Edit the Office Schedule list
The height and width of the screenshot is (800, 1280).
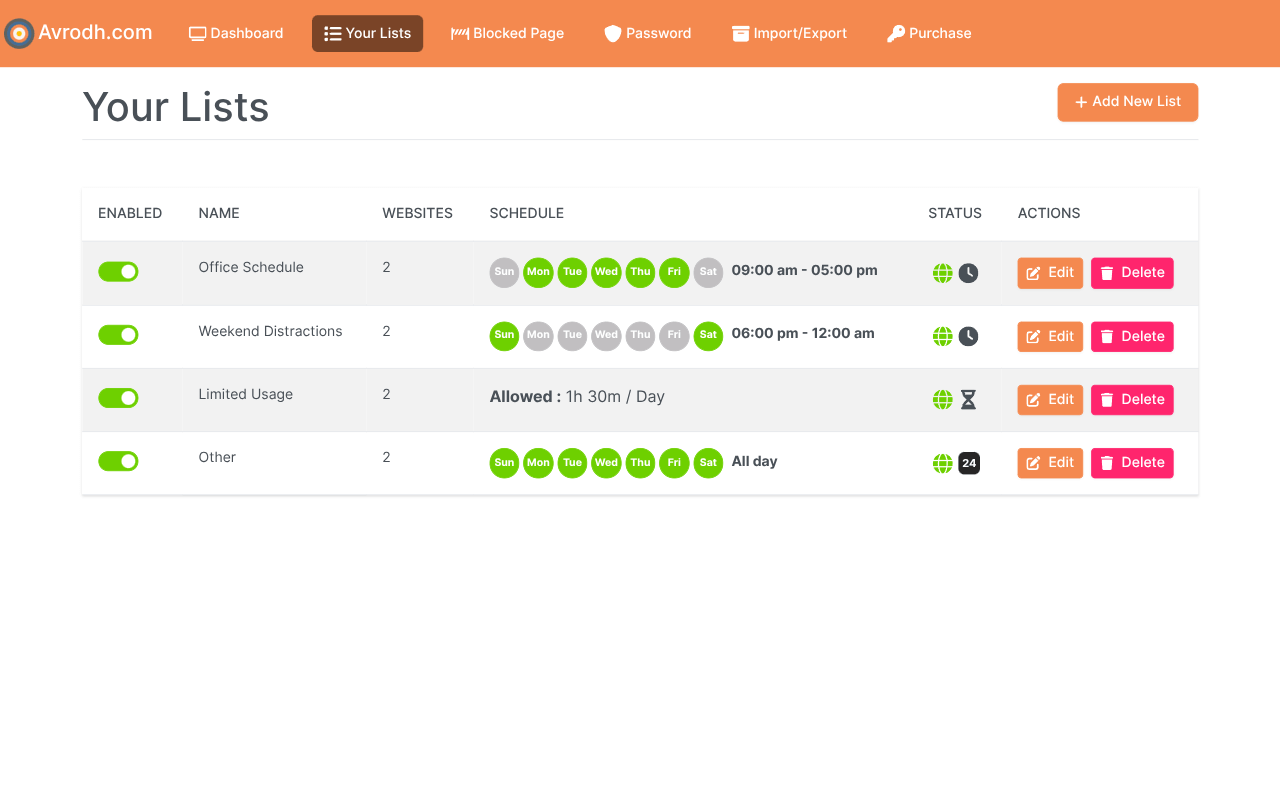[x=1050, y=273]
